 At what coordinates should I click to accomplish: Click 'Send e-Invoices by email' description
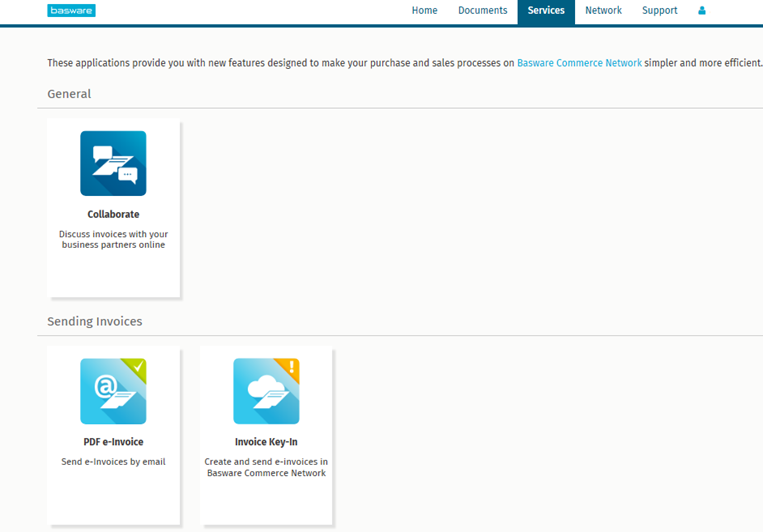click(x=113, y=461)
